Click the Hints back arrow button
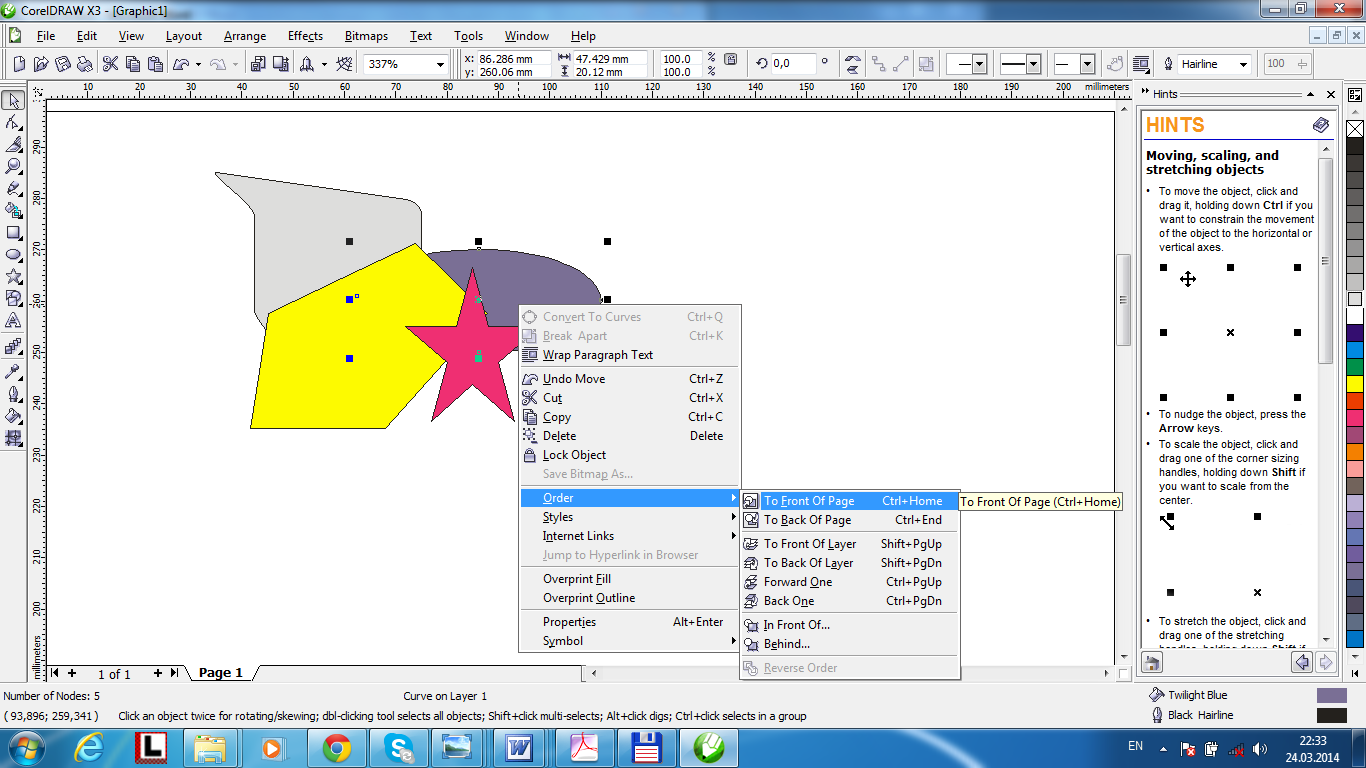Screen dimensions: 1366x768 (x=1302, y=662)
